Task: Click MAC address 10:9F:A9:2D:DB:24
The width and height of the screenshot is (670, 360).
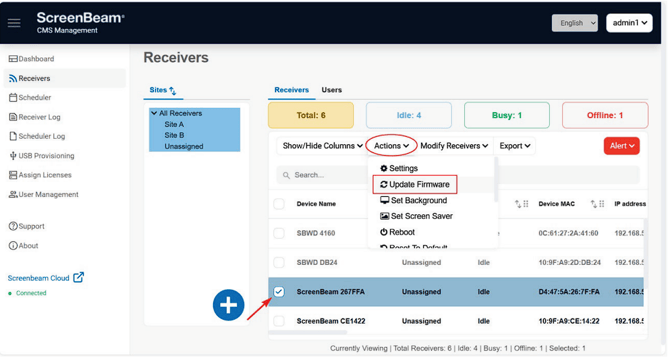Action: (569, 262)
